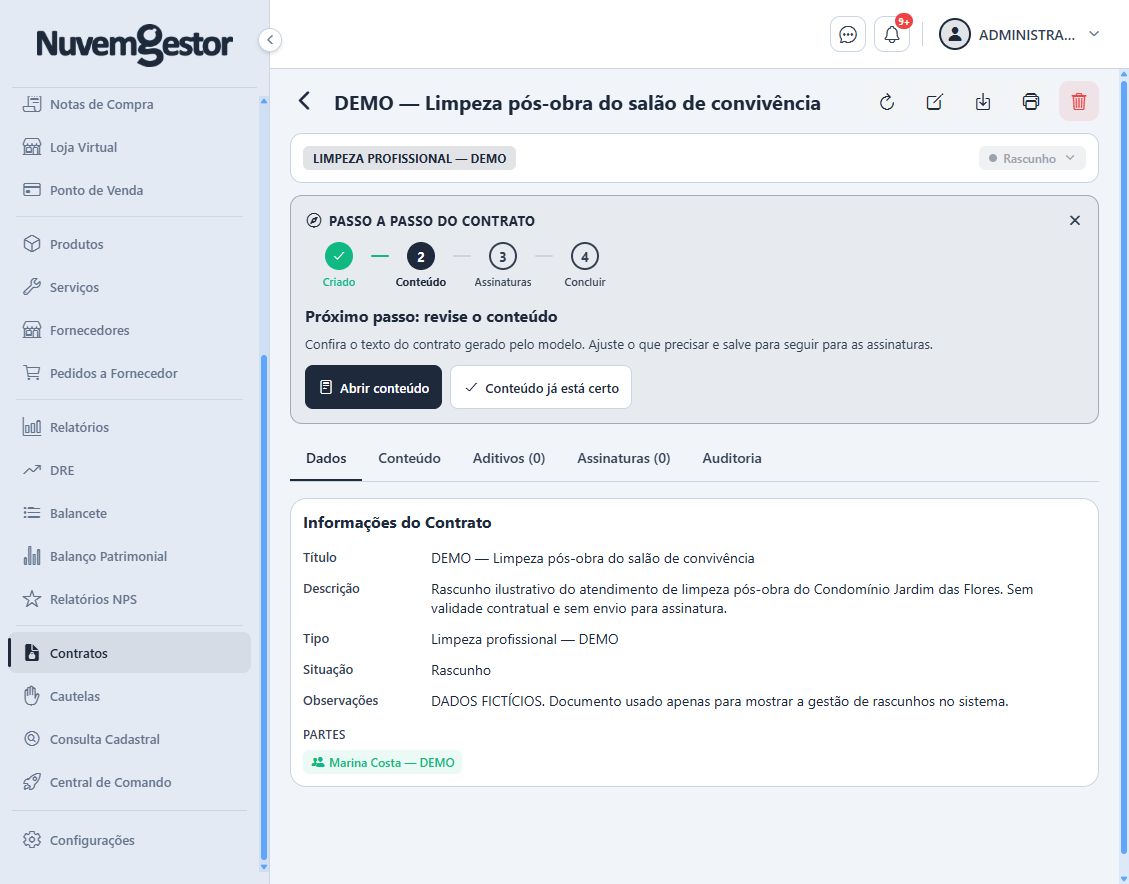
Task: Click the NuvemGestor logo
Action: (135, 44)
